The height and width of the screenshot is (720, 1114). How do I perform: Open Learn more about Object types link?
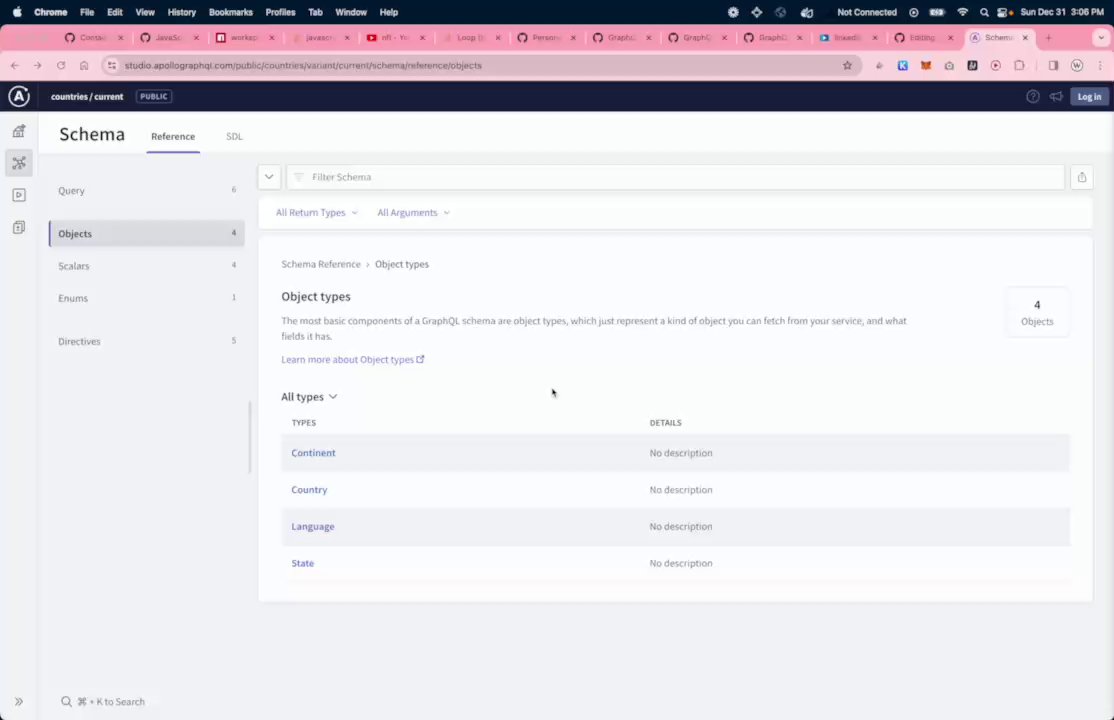pyautogui.click(x=352, y=360)
